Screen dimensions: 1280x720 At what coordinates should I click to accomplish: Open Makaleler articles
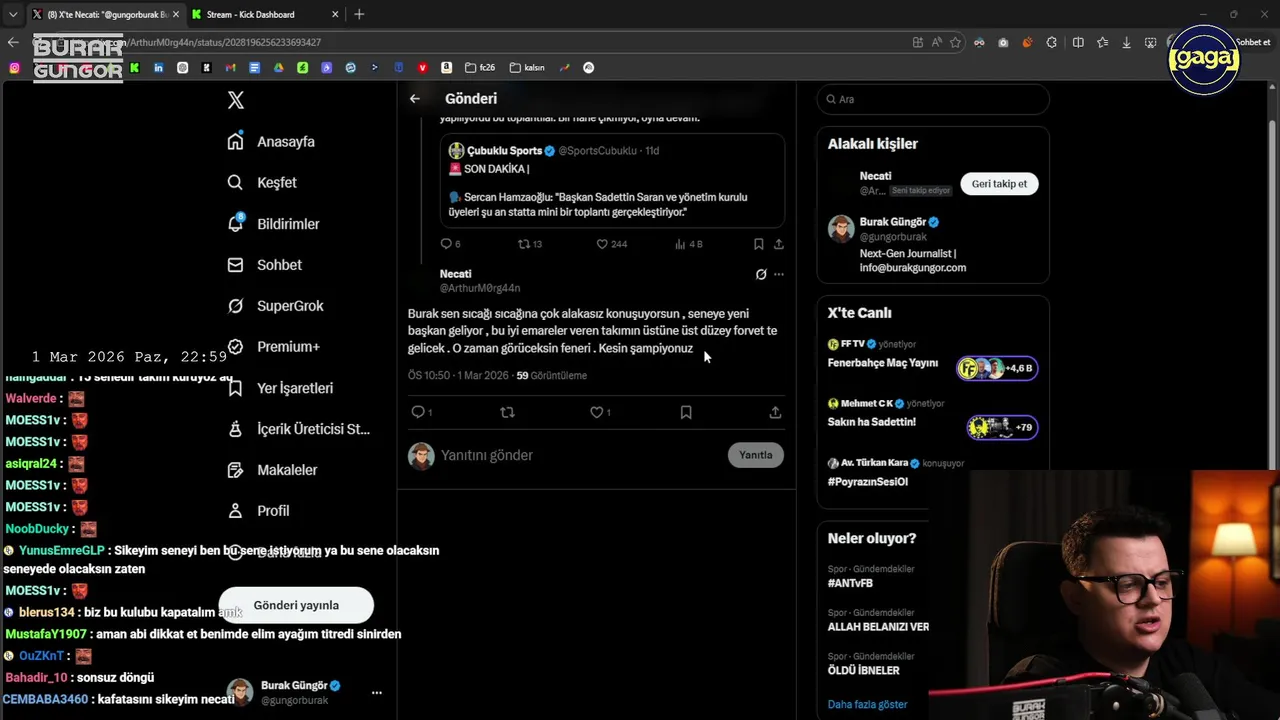tap(272, 470)
